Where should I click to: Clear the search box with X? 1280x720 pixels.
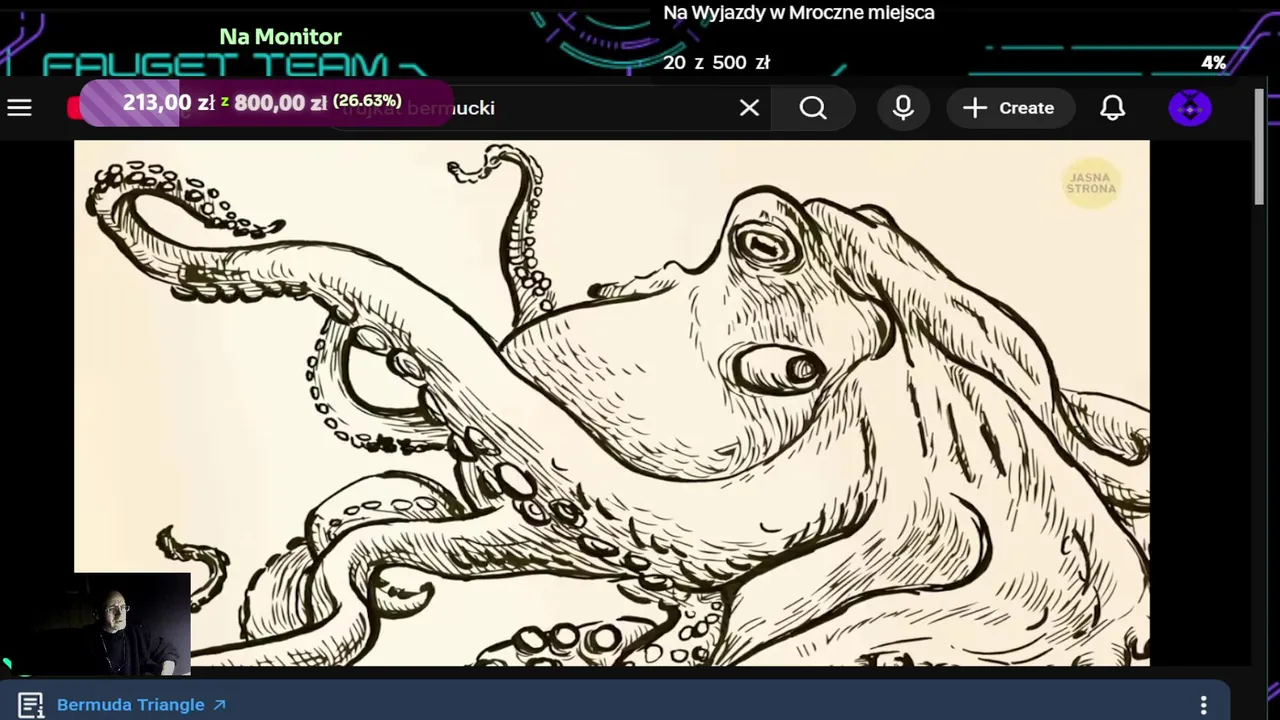tap(749, 108)
